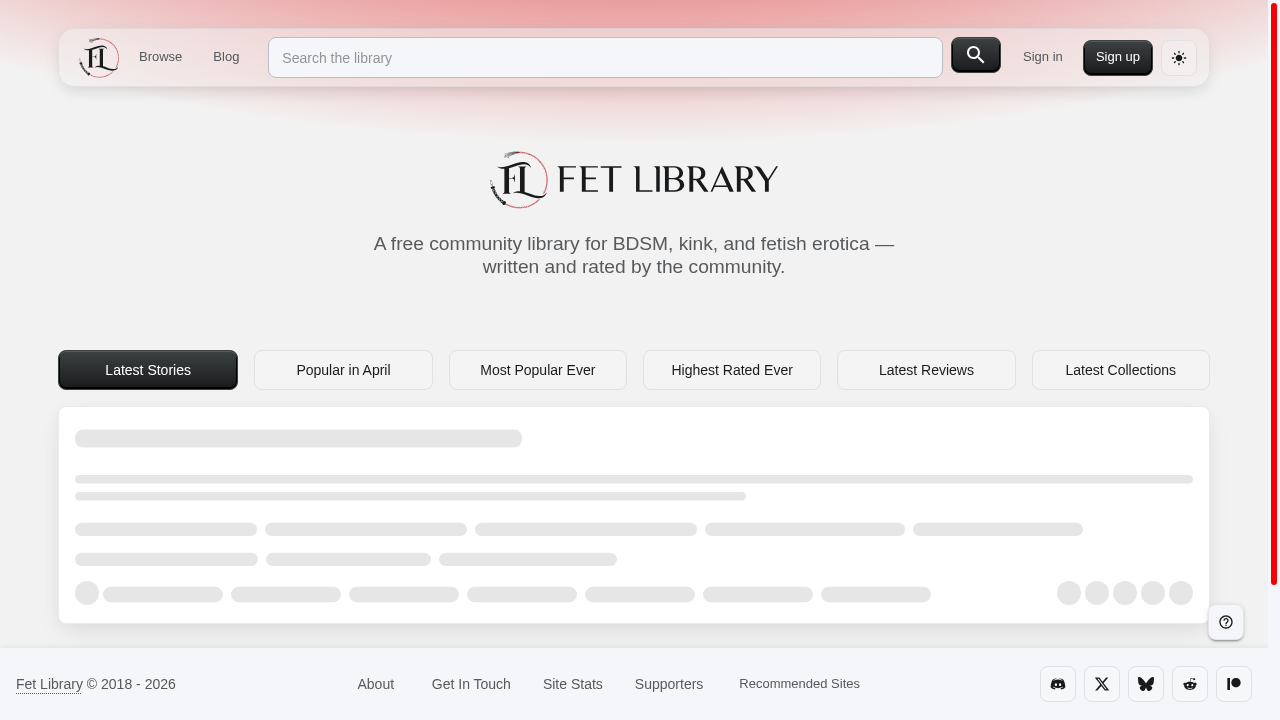This screenshot has width=1280, height=720.
Task: Click the search magnifier icon
Action: click(x=975, y=55)
